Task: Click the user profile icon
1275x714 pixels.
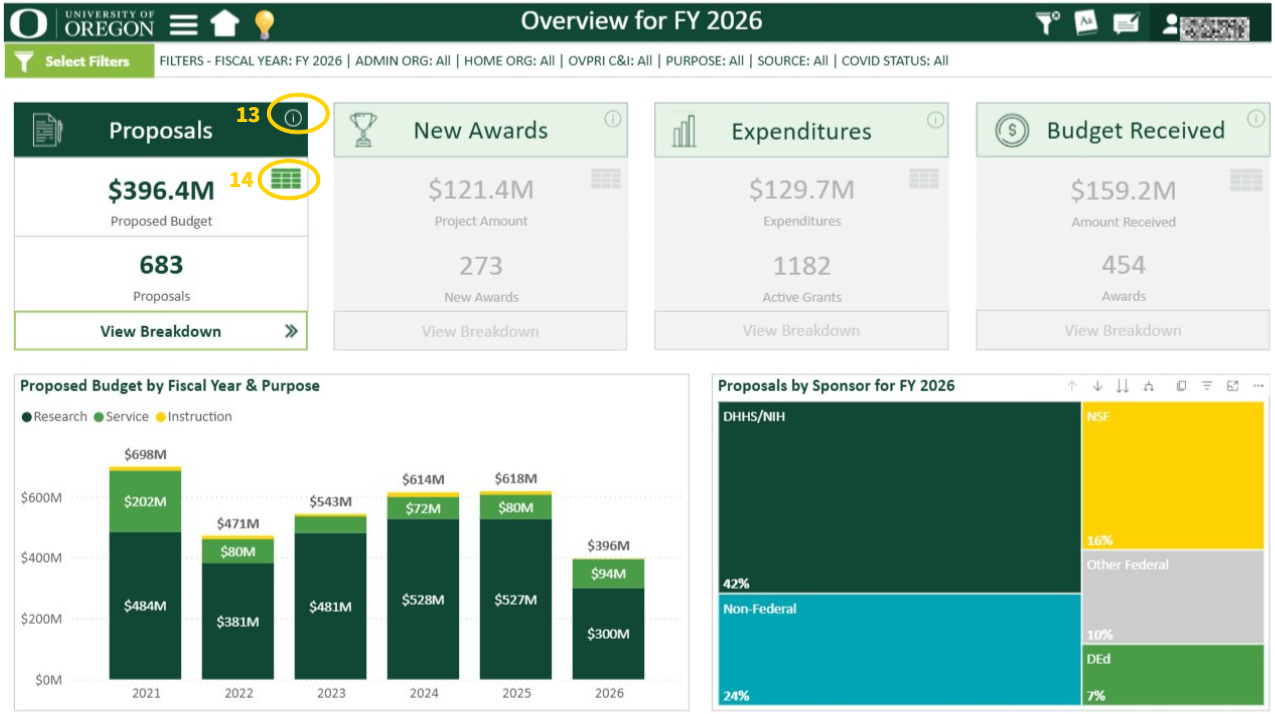Action: tap(1170, 25)
